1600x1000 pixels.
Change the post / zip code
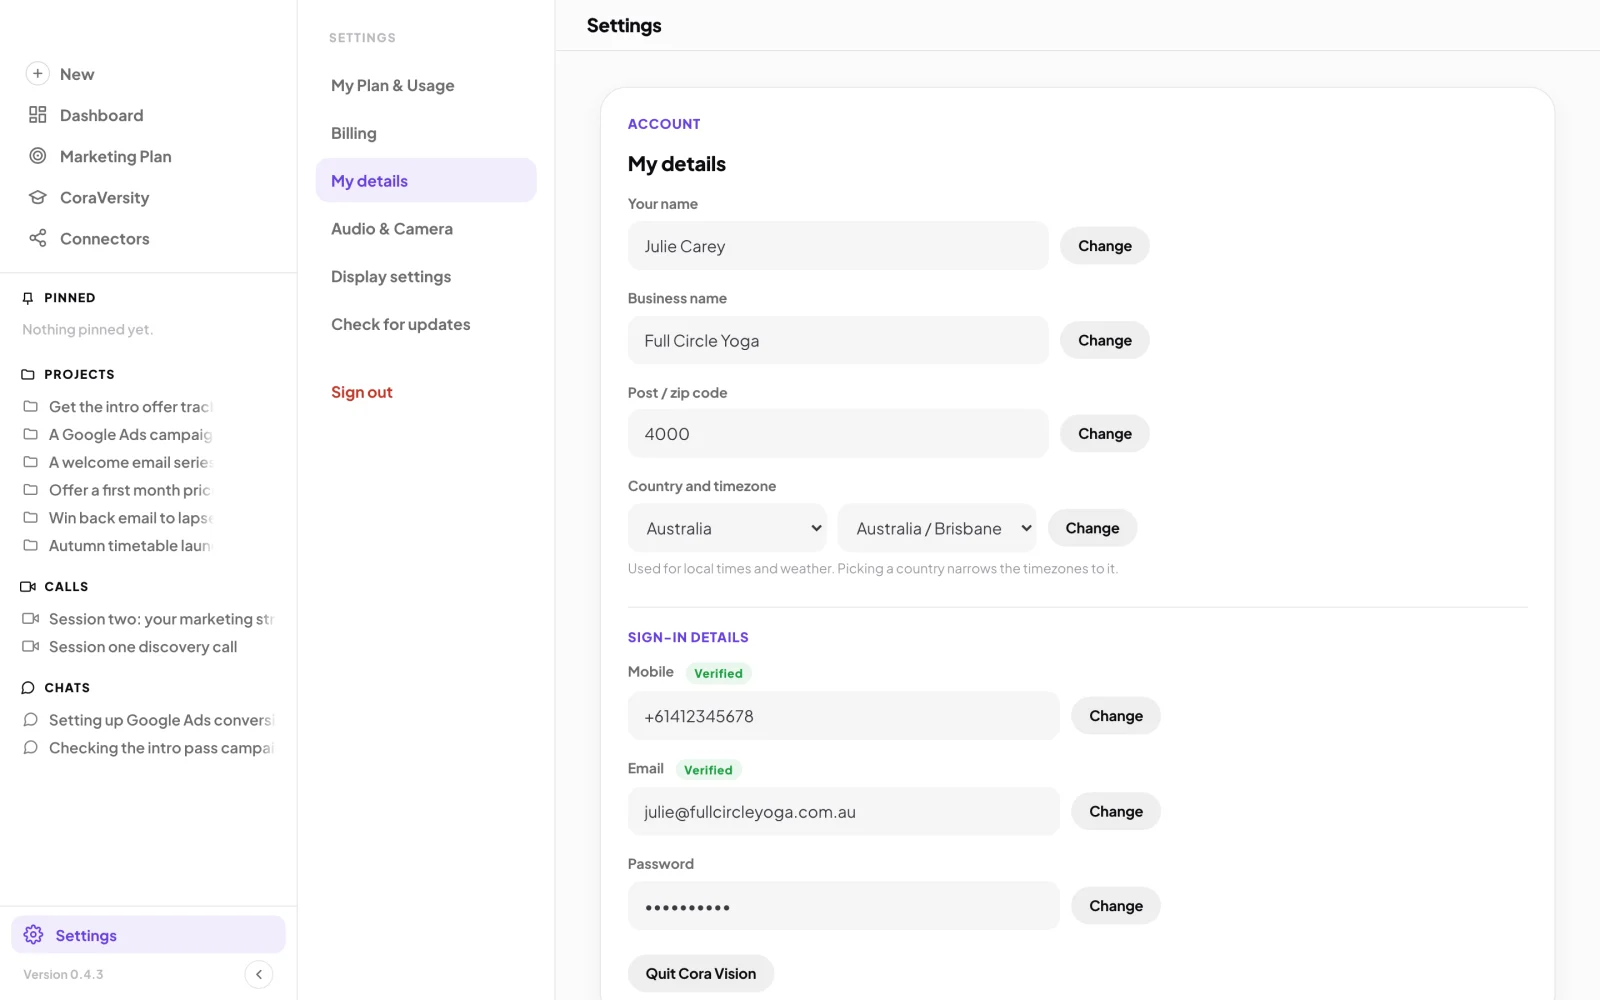[1105, 434]
